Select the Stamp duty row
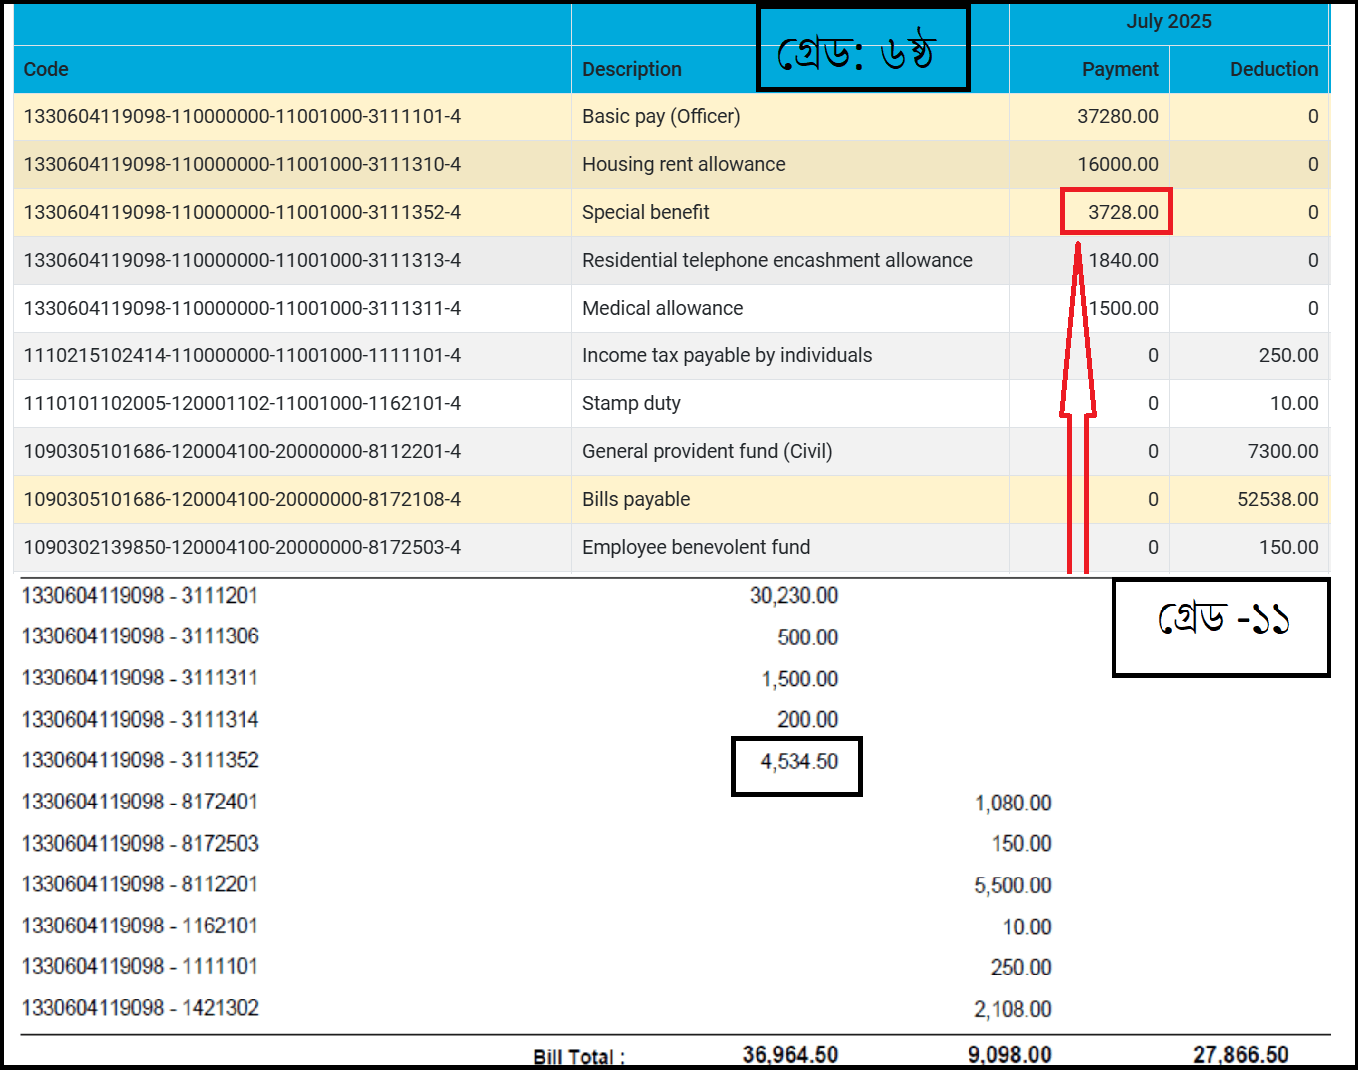Image resolution: width=1358 pixels, height=1073 pixels. pos(631,403)
